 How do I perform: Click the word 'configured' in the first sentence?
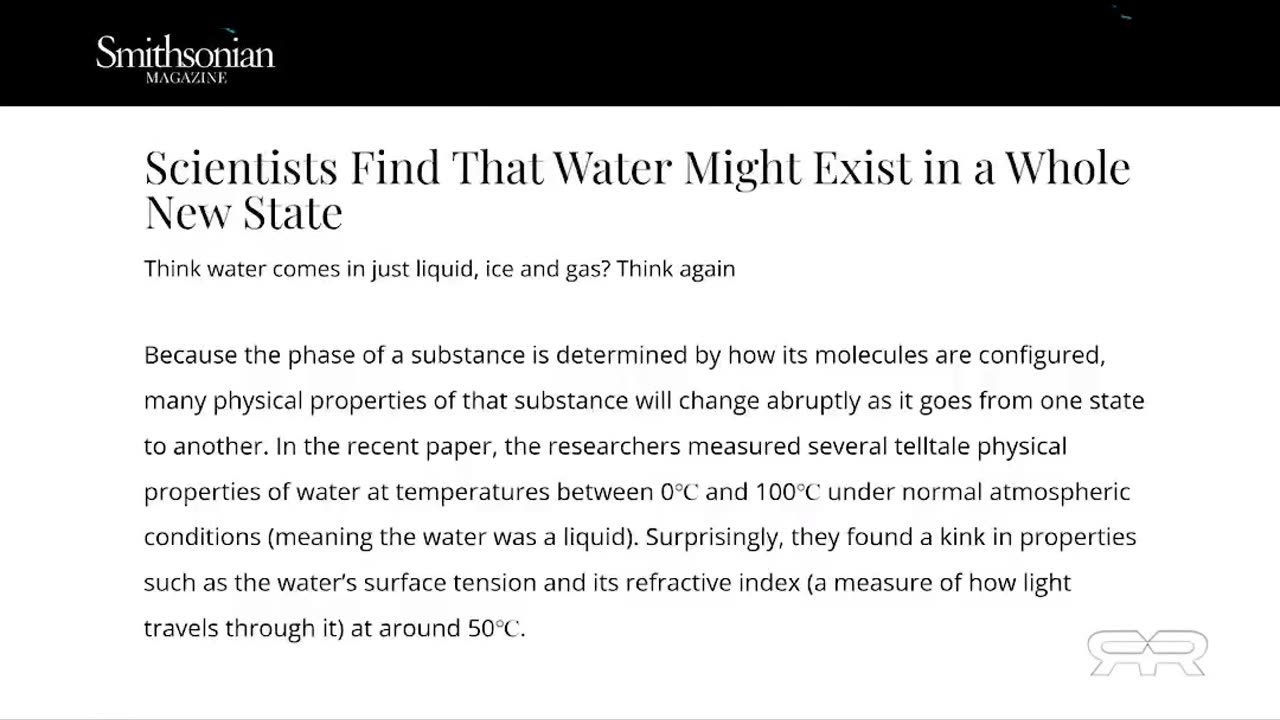1040,355
